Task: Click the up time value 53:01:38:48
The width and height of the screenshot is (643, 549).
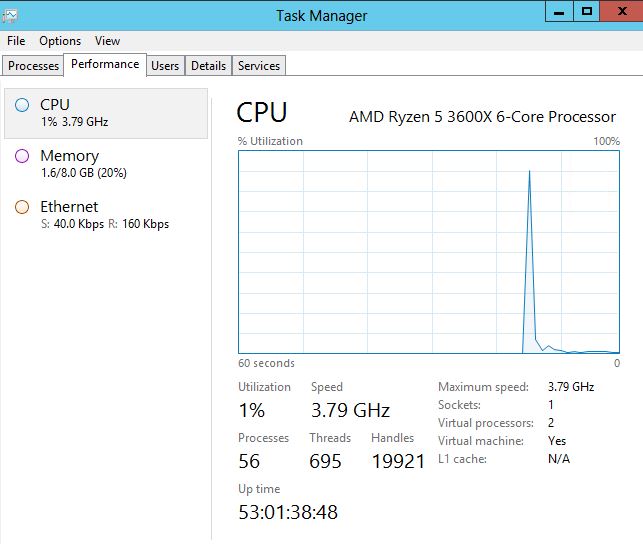Action: pos(288,512)
